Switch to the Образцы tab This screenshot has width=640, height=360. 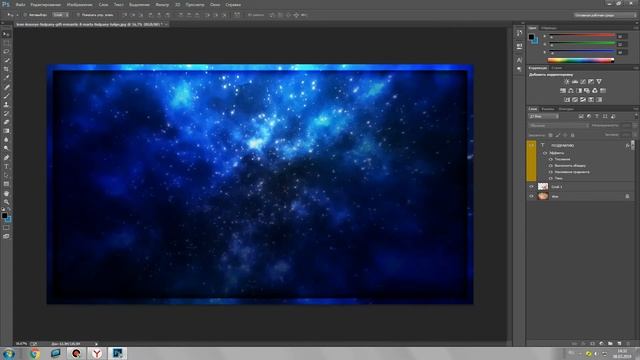[x=549, y=28]
